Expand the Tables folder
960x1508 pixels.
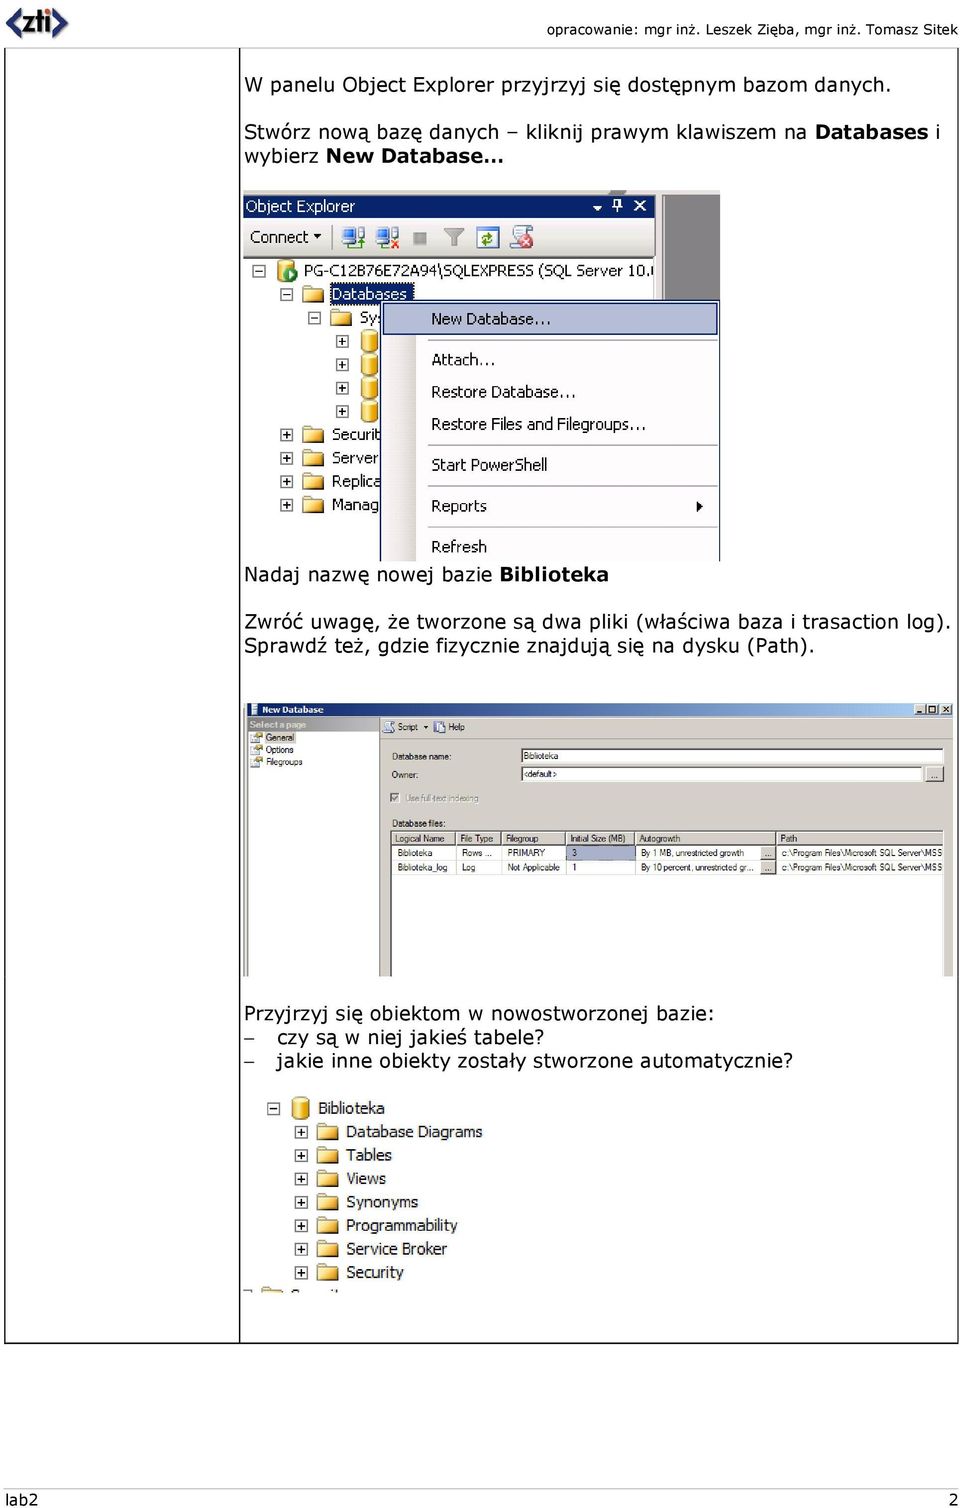pos(301,1155)
